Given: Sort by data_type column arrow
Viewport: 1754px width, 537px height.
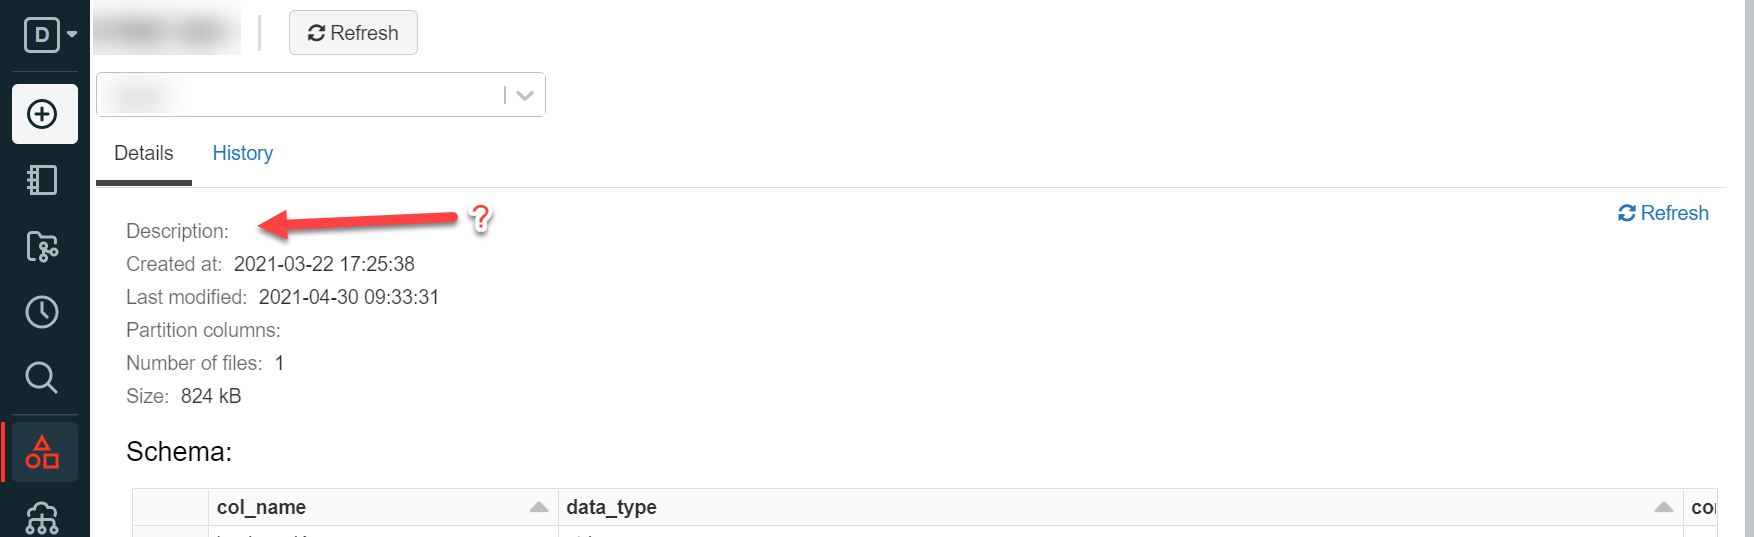Looking at the screenshot, I should (1664, 507).
